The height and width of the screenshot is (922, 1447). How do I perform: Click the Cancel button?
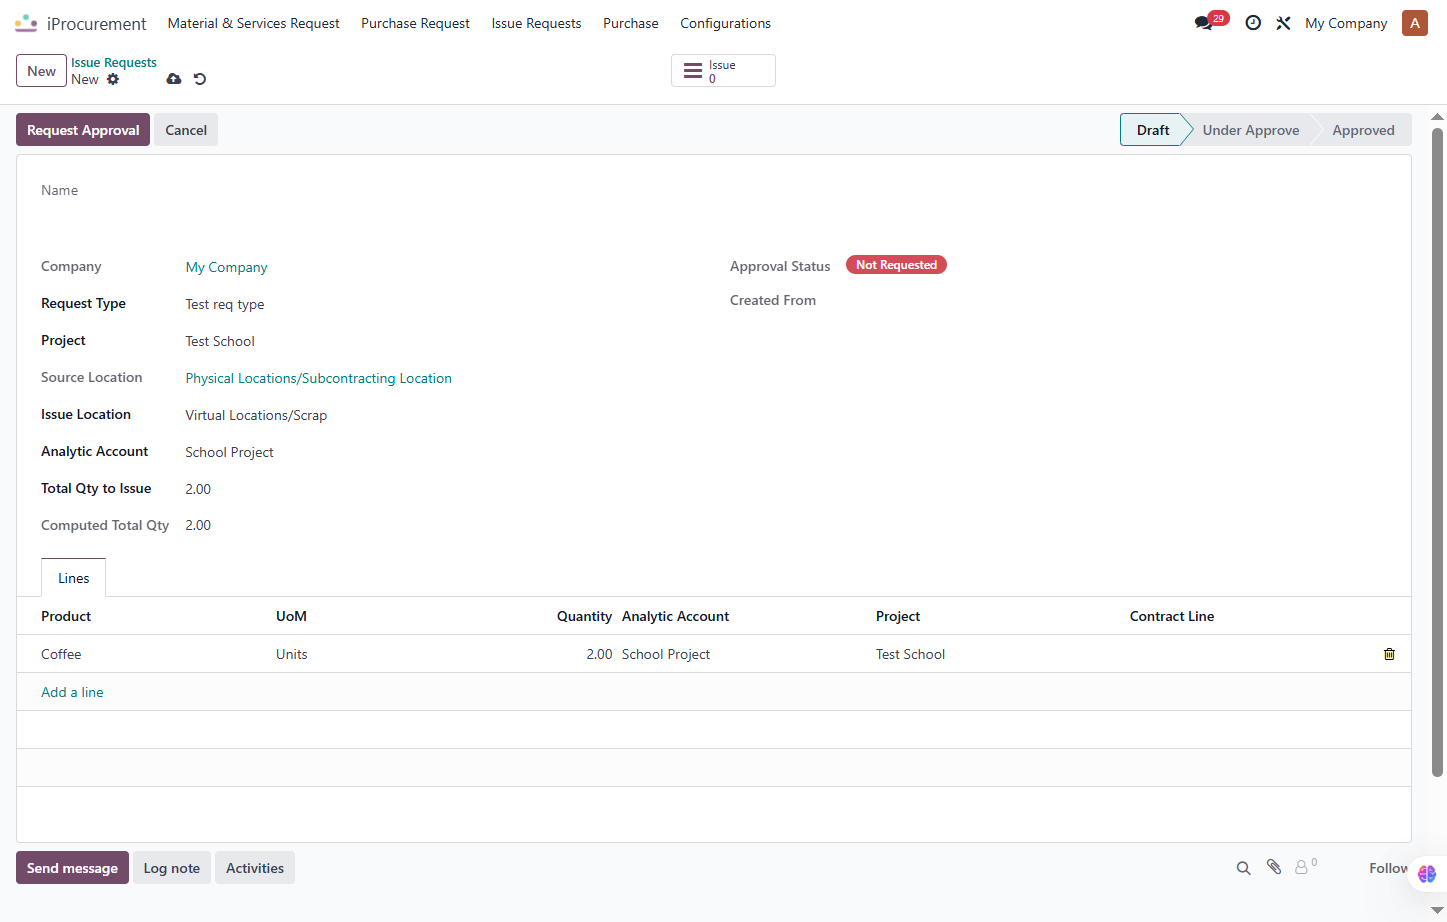click(x=186, y=130)
